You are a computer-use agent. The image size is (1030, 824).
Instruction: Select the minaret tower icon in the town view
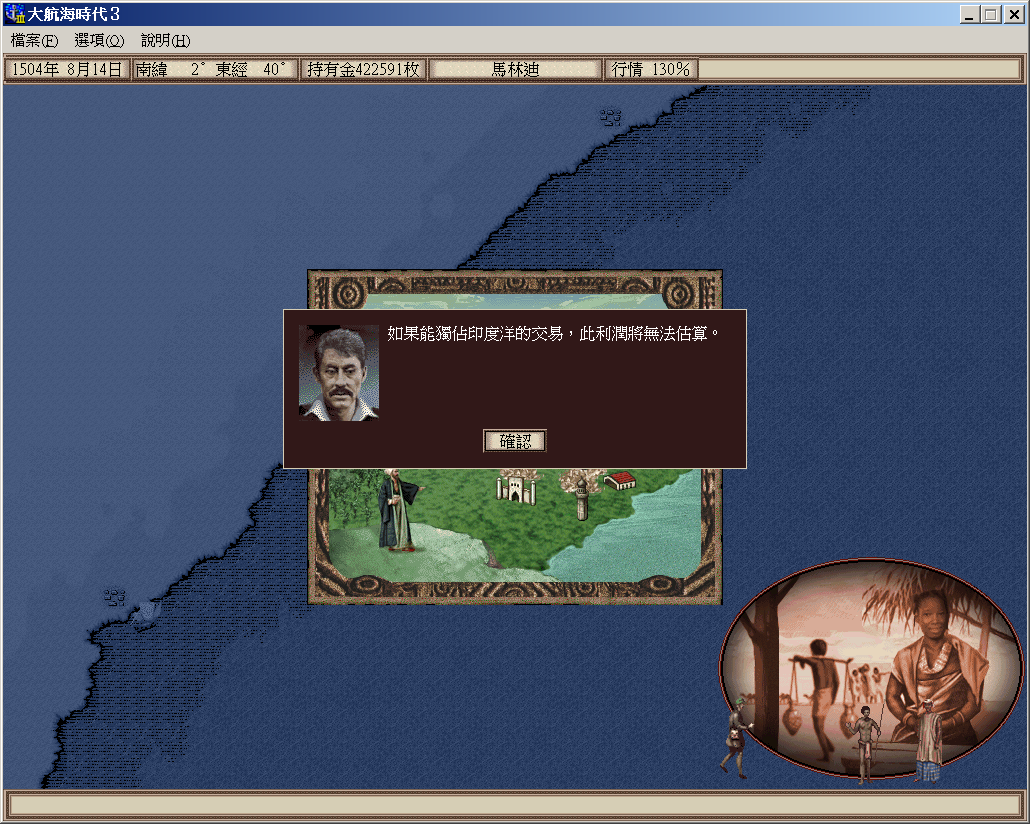pyautogui.click(x=581, y=498)
